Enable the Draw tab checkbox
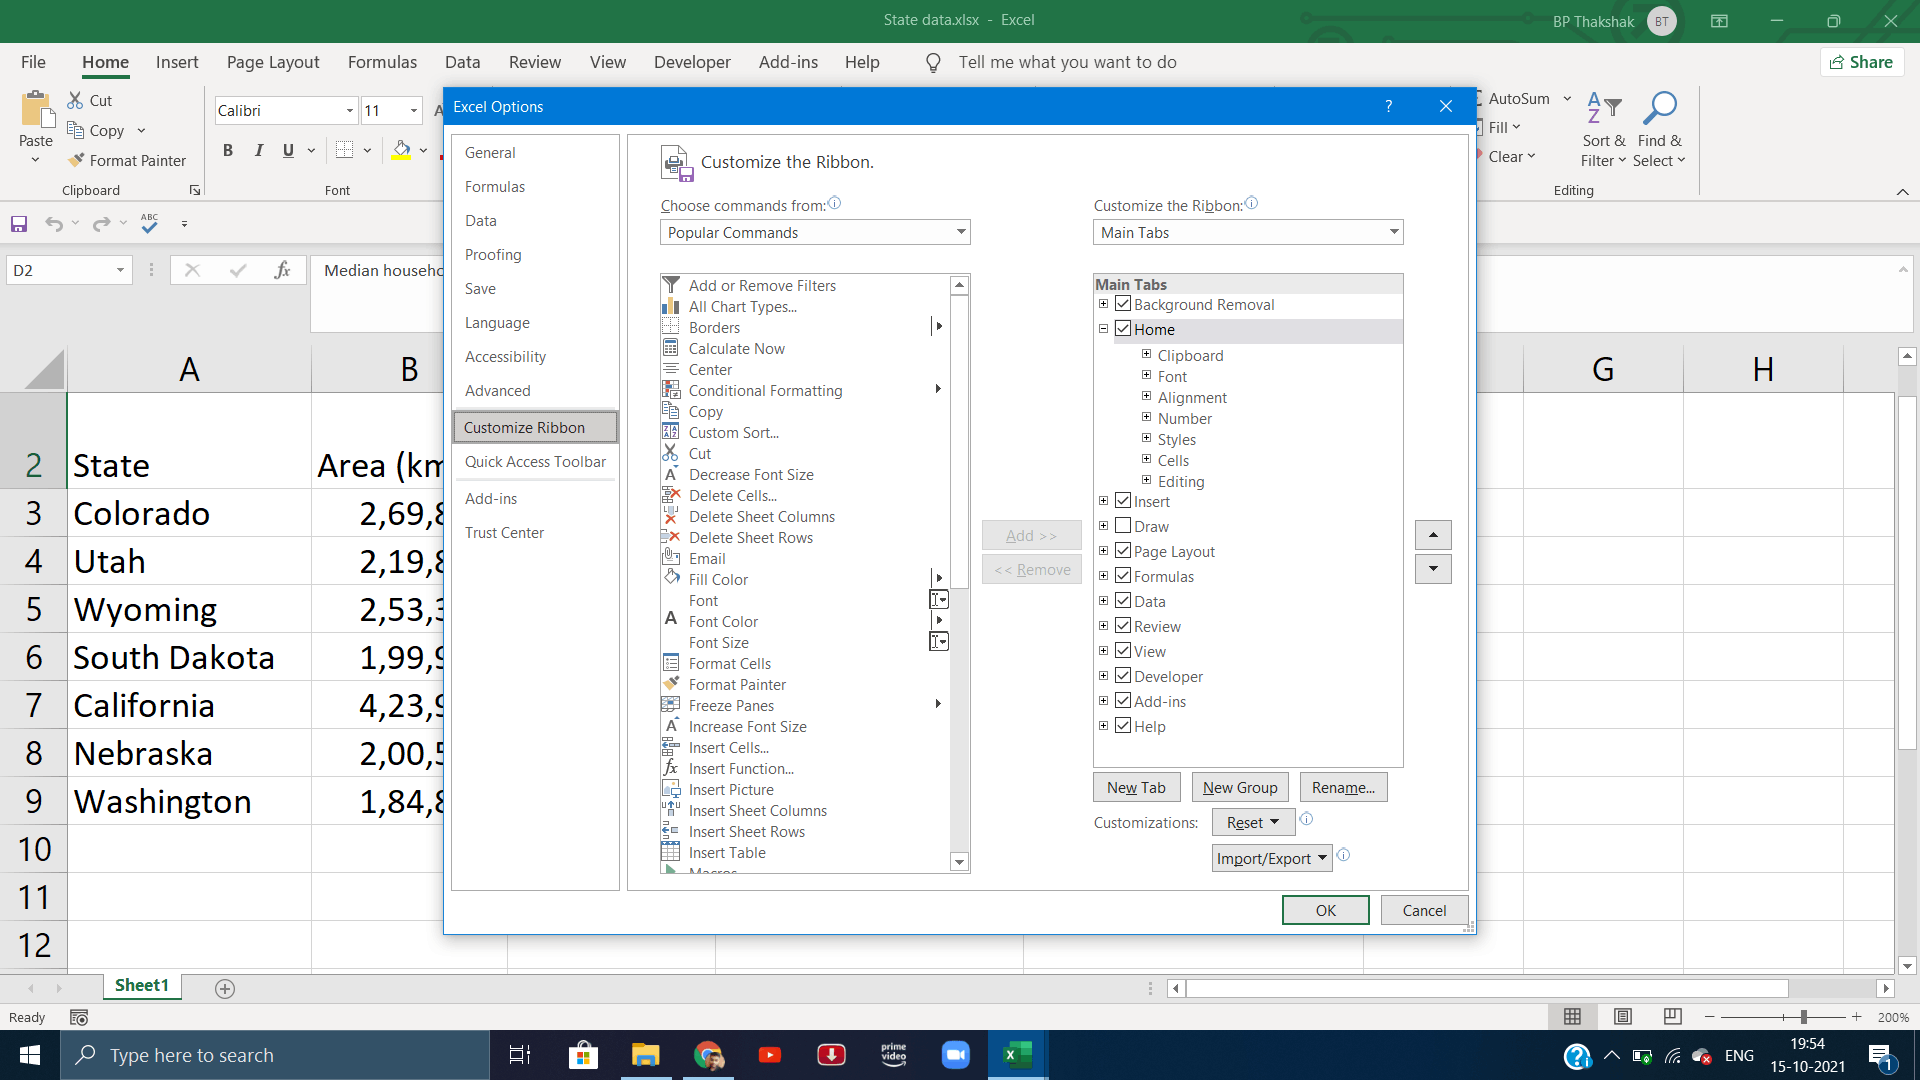 (1123, 526)
